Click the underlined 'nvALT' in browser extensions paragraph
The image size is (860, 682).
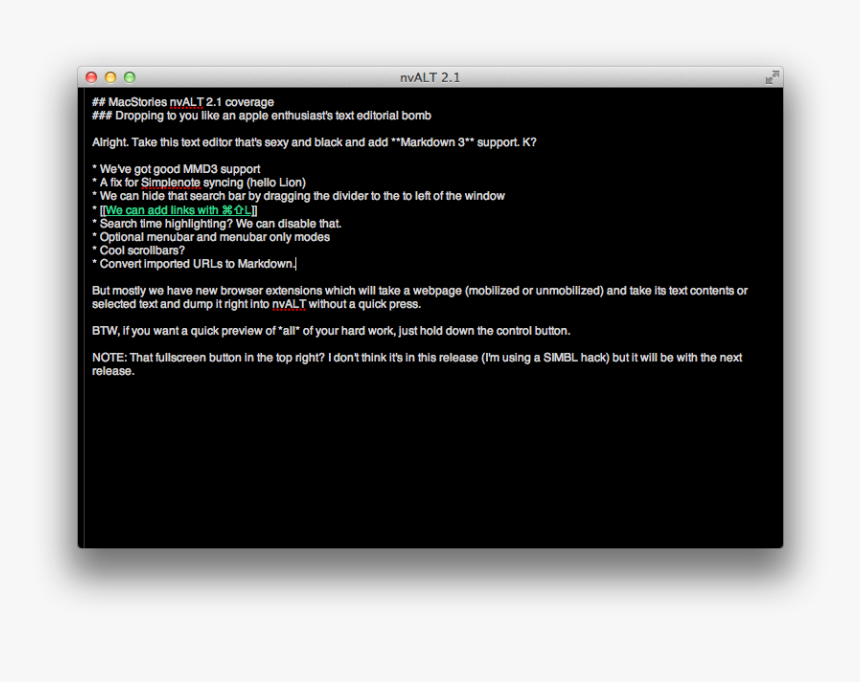click(289, 304)
